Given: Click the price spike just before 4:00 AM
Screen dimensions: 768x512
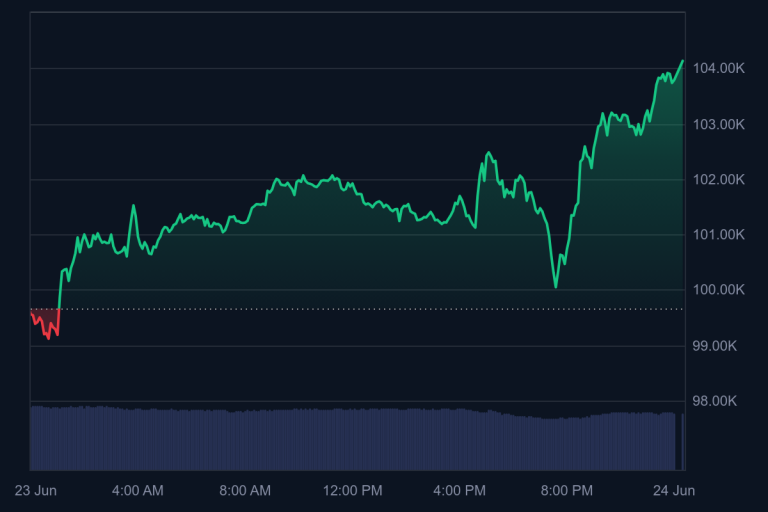Looking at the screenshot, I should 133,207.
